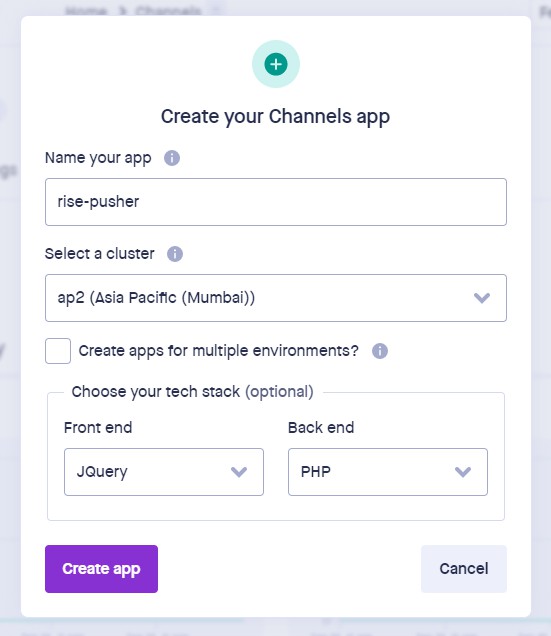Click info icon beside multiple environments option

pos(380,351)
